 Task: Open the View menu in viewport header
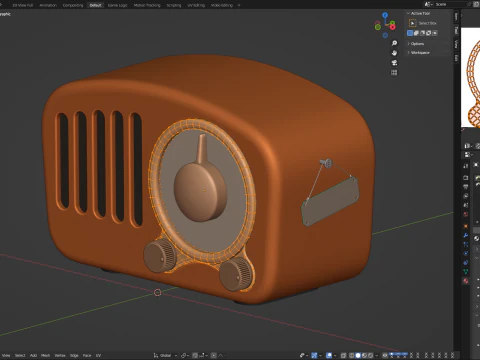(x=6, y=355)
